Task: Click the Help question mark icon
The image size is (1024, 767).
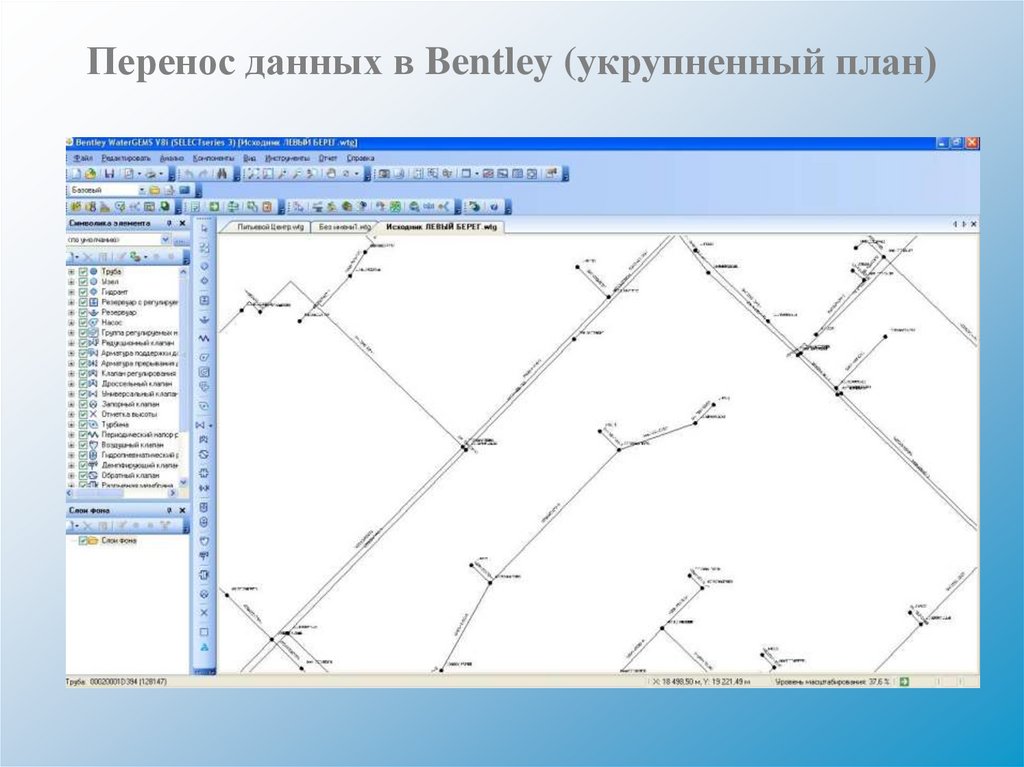Action: click(x=494, y=207)
